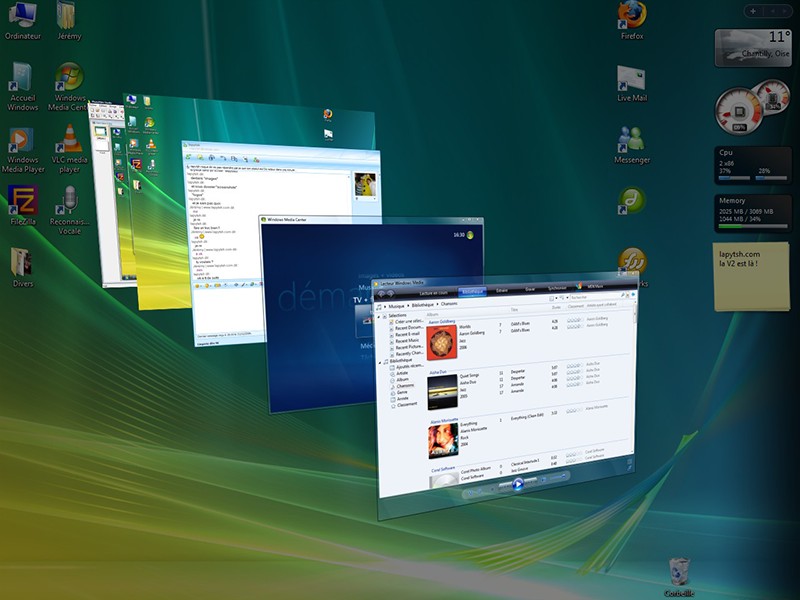Sort by the Titre column header
Viewport: 800px width, 600px height.
514,310
